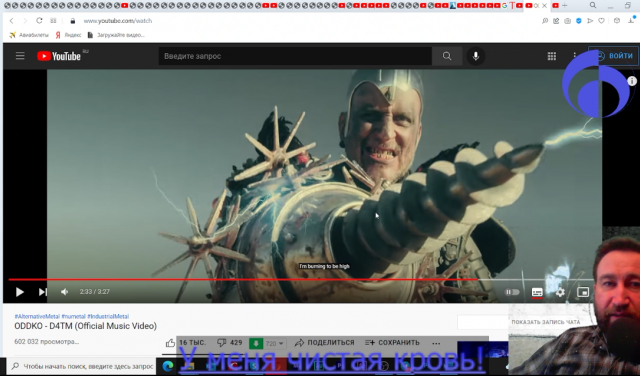
Task: Click the YouTube search magnifier button
Action: pos(447,56)
